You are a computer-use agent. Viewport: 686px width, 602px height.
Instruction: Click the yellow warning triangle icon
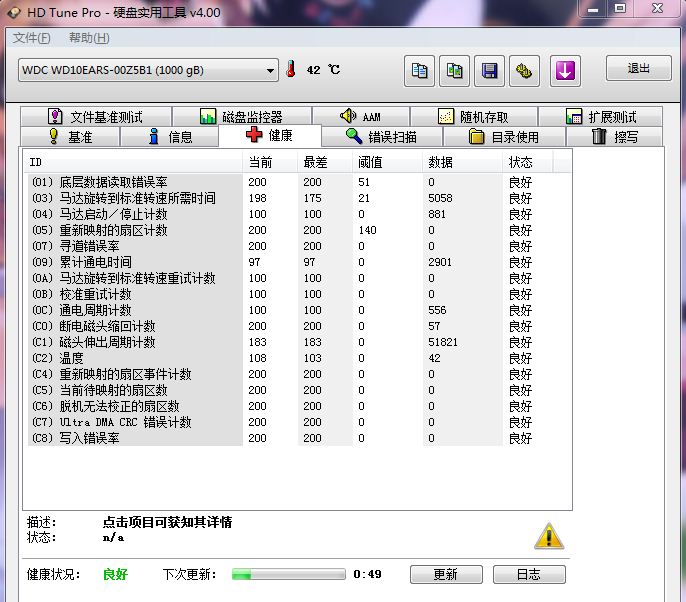[549, 536]
